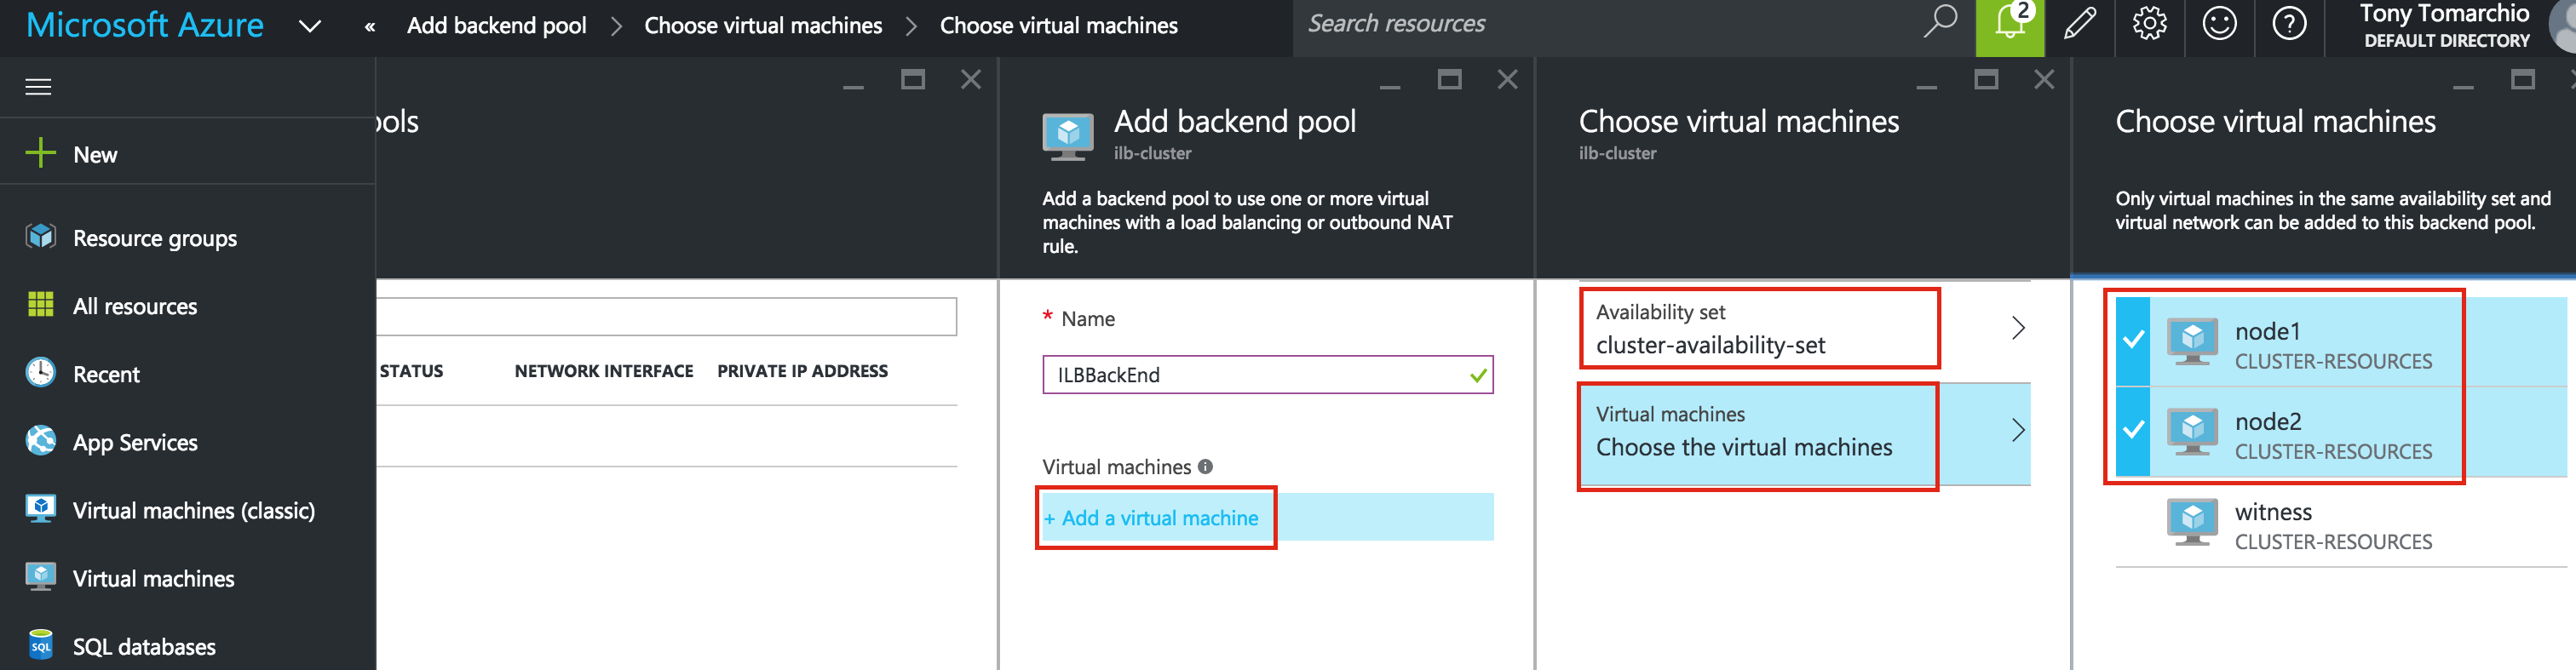2576x670 pixels.
Task: Click the All resources grid icon
Action: click(41, 305)
